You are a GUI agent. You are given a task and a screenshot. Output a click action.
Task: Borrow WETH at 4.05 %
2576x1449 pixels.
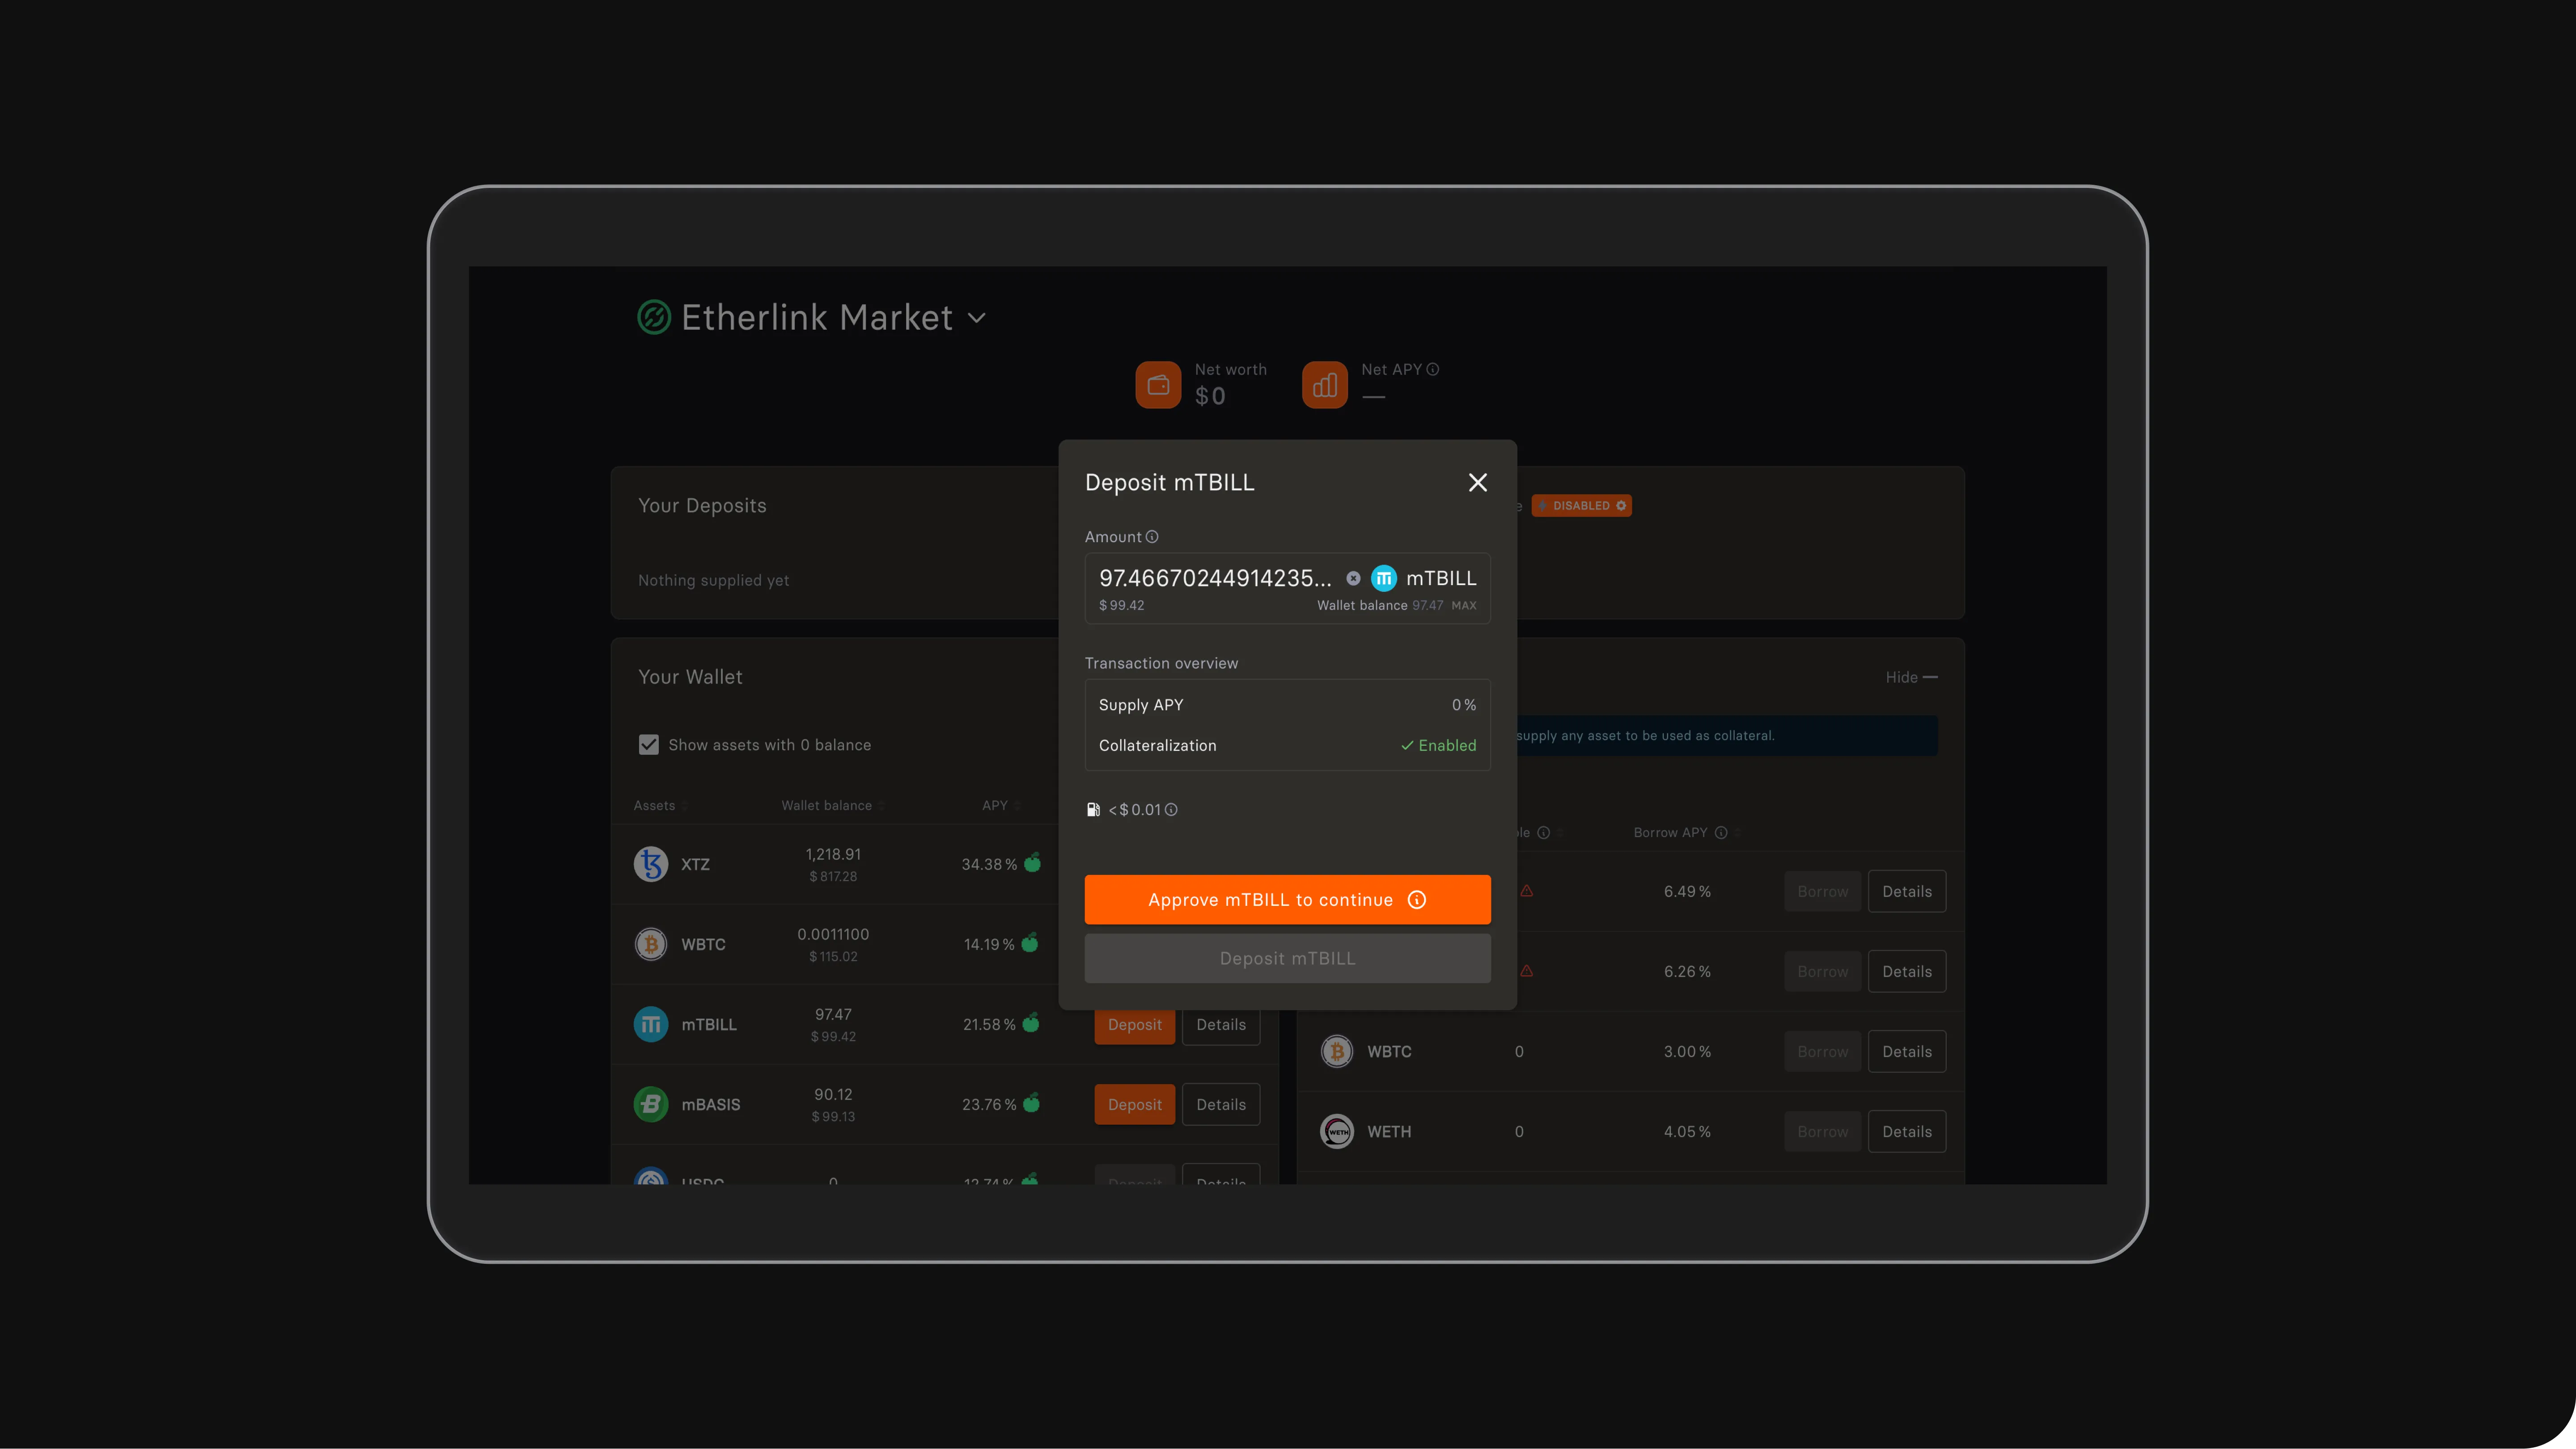tap(1822, 1131)
